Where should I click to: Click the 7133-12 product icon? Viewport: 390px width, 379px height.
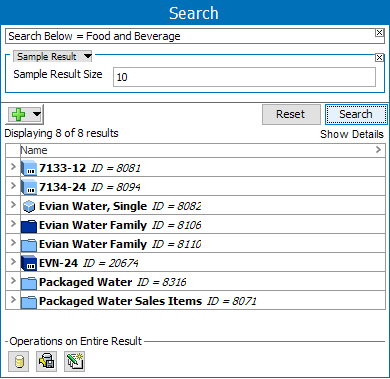[29, 168]
